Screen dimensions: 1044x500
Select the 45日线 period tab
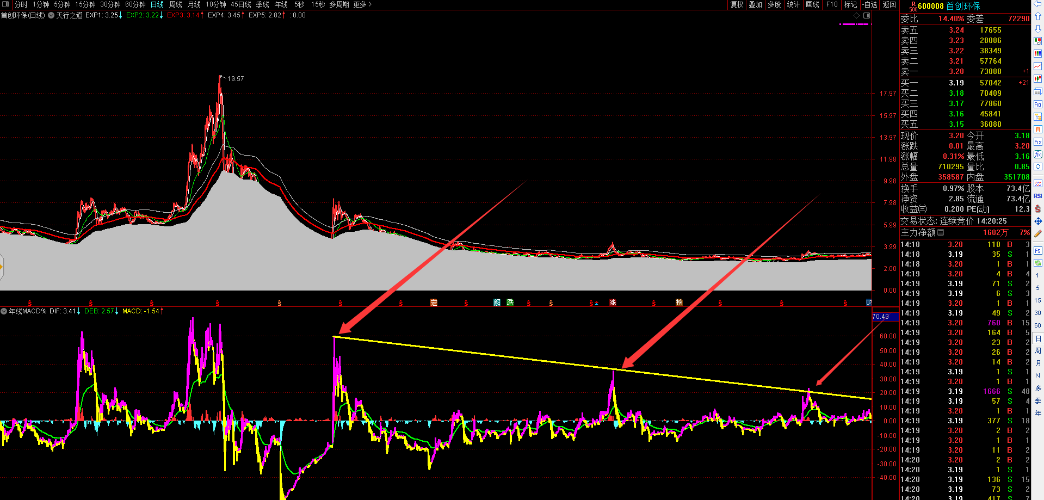[x=241, y=5]
